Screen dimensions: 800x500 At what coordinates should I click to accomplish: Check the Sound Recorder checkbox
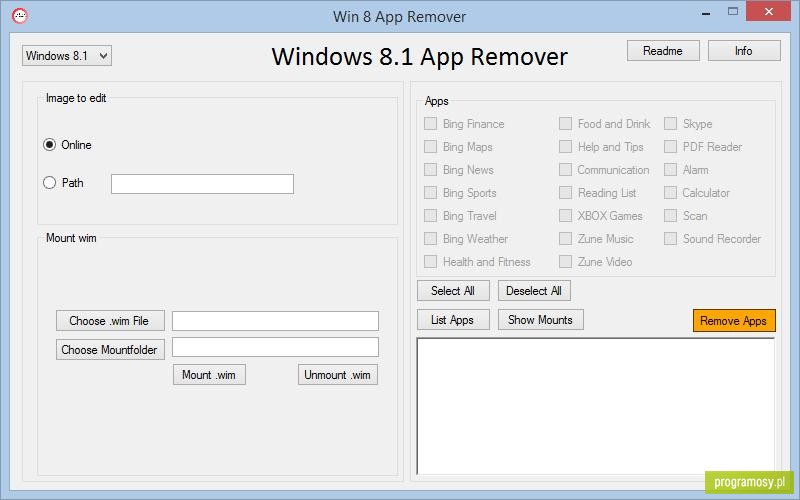670,238
